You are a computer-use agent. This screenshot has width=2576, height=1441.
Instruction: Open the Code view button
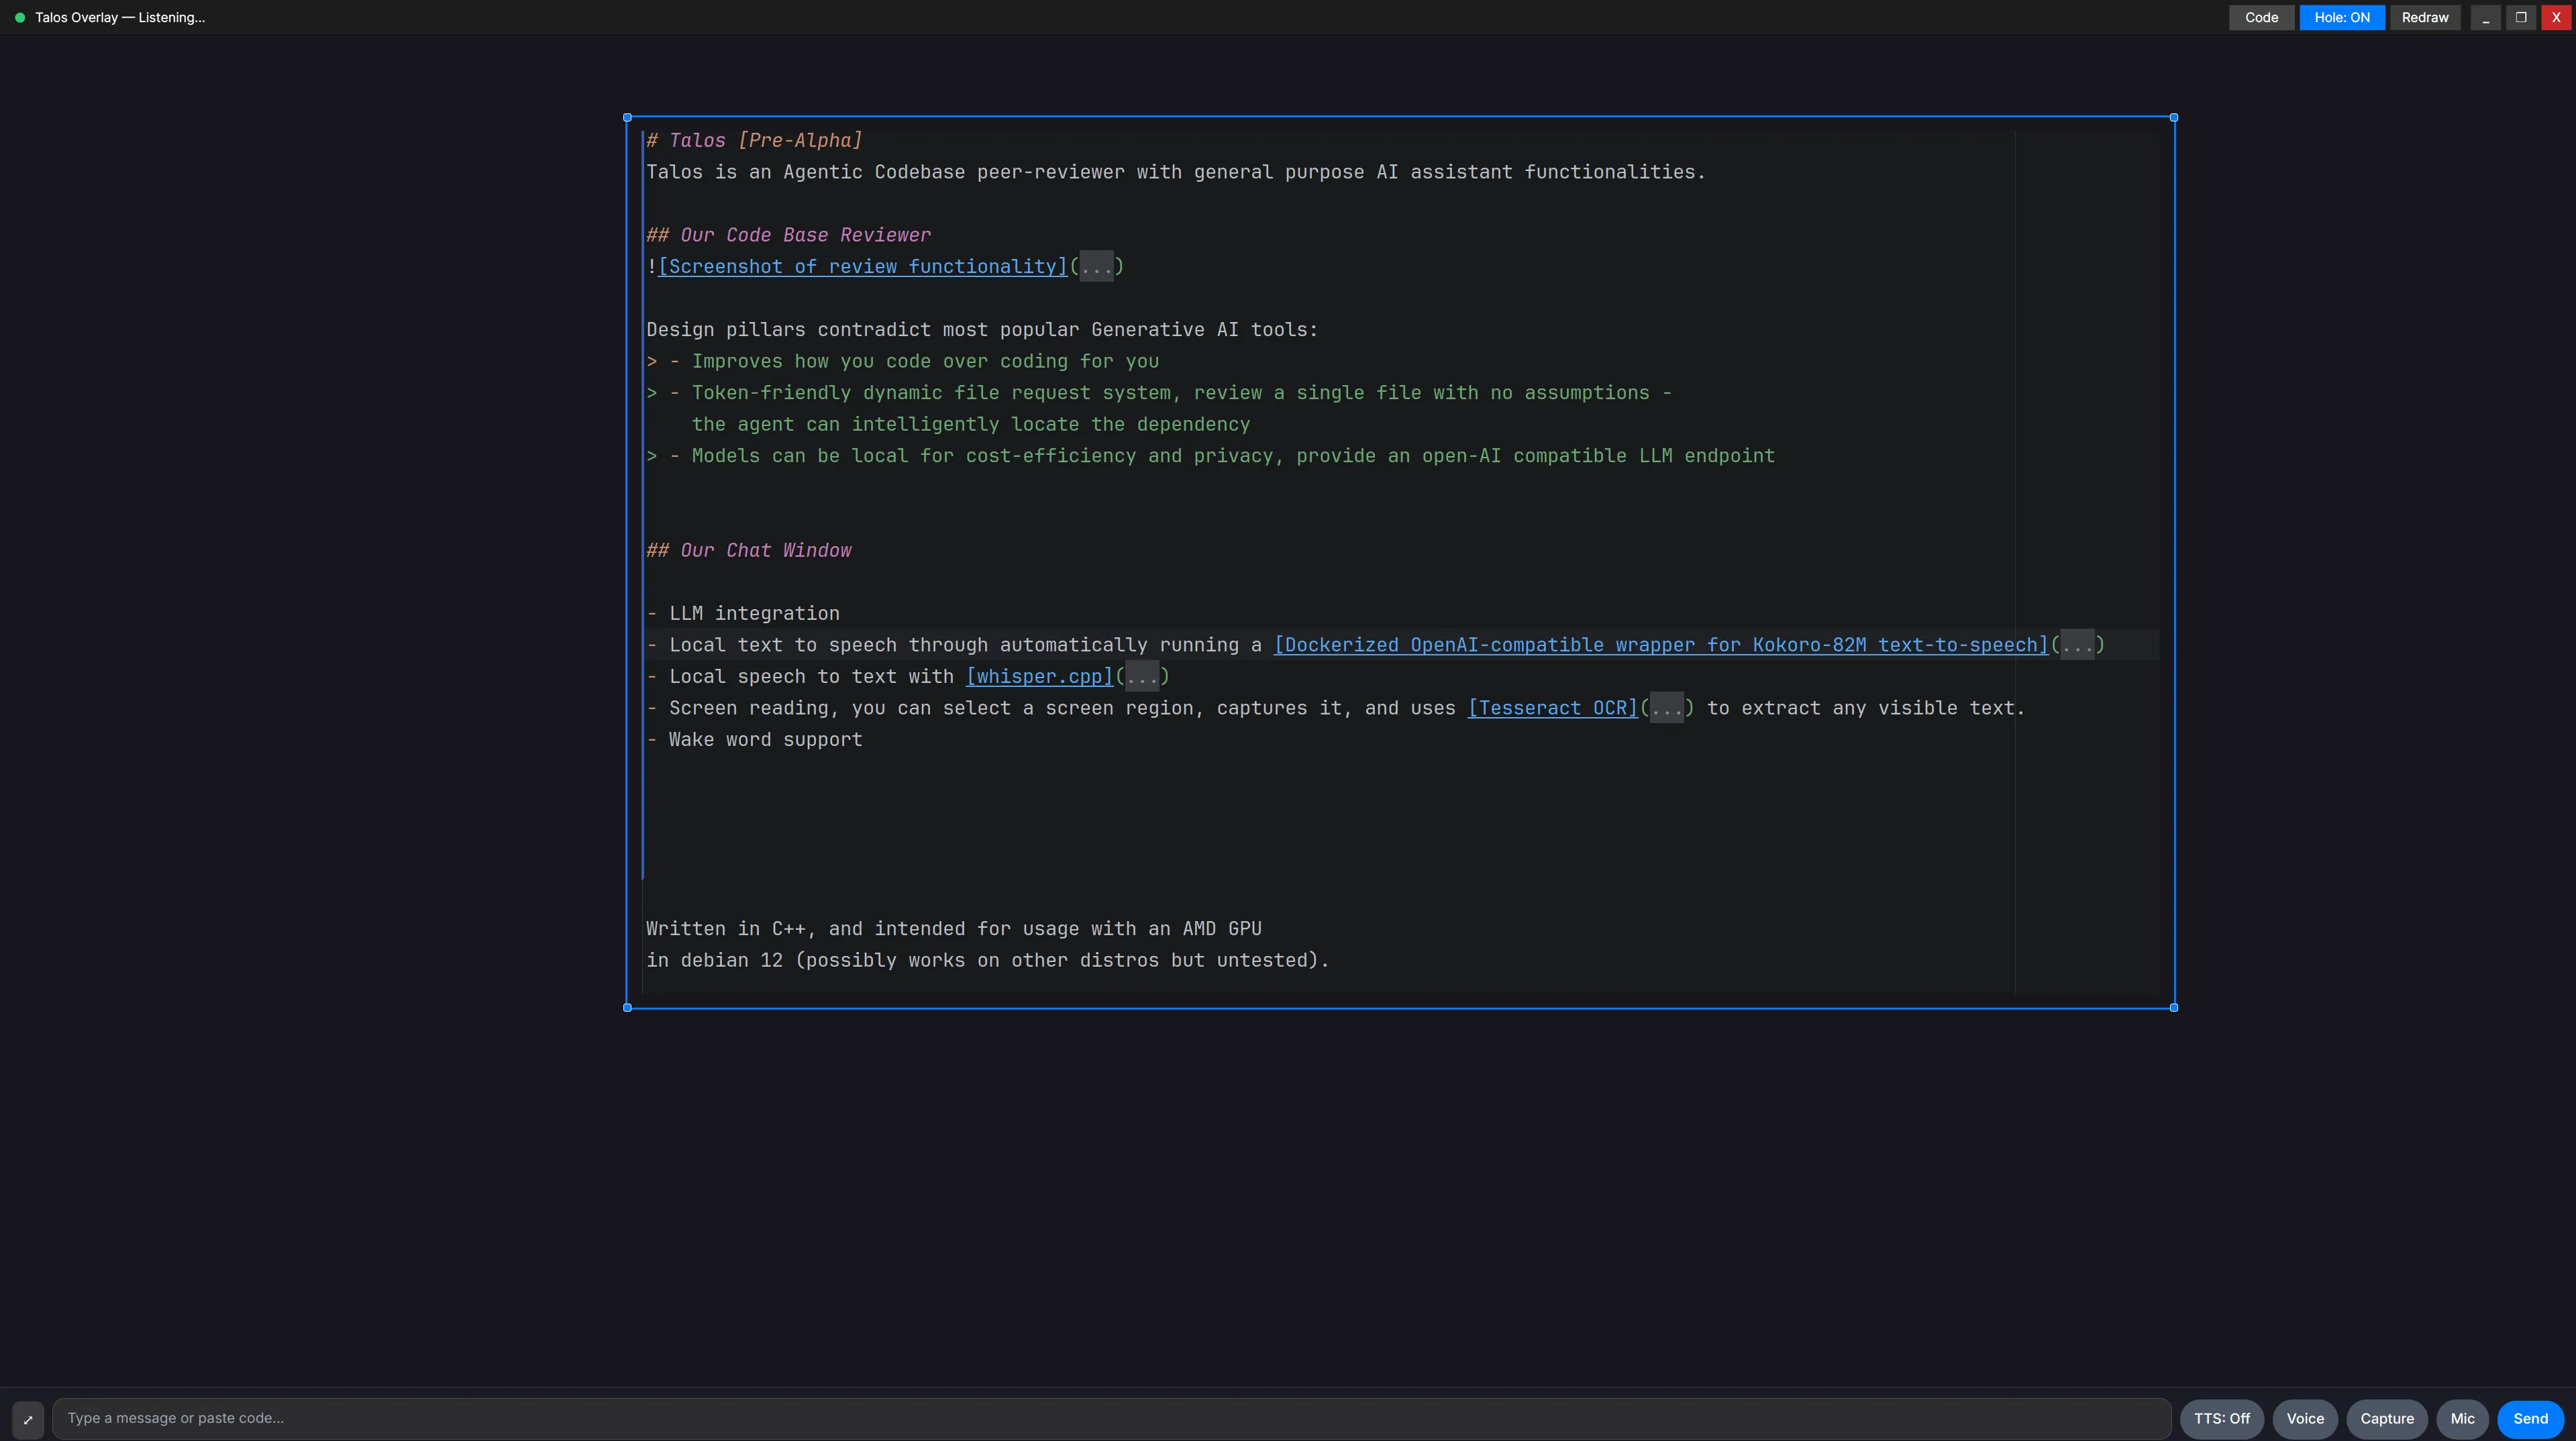click(x=2261, y=18)
